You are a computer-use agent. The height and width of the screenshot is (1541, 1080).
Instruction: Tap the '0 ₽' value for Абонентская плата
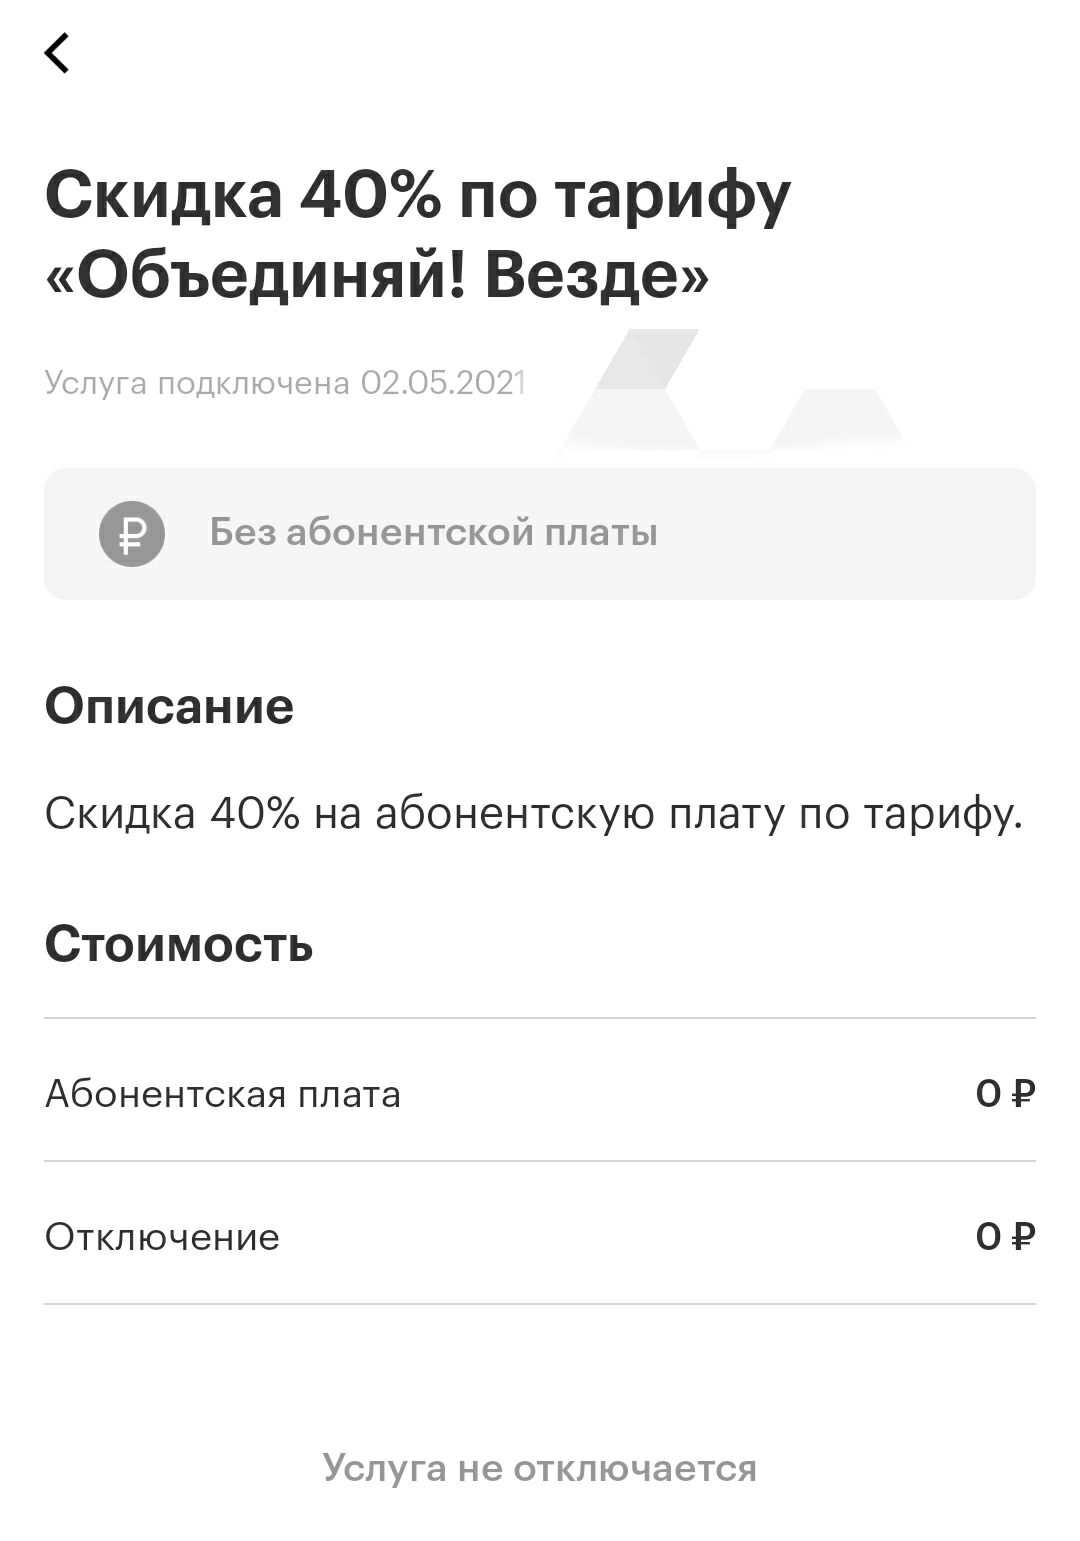coord(1005,1094)
